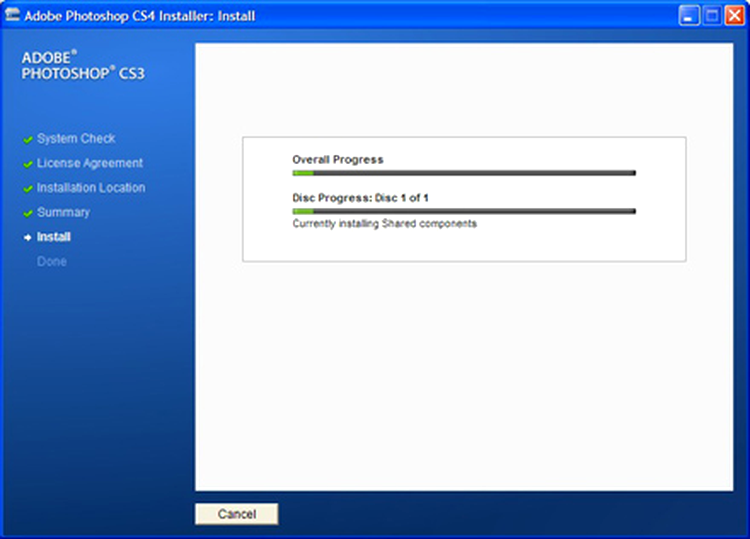Screen dimensions: 750x539
Task: Click the Overall Progress label
Action: tap(338, 160)
